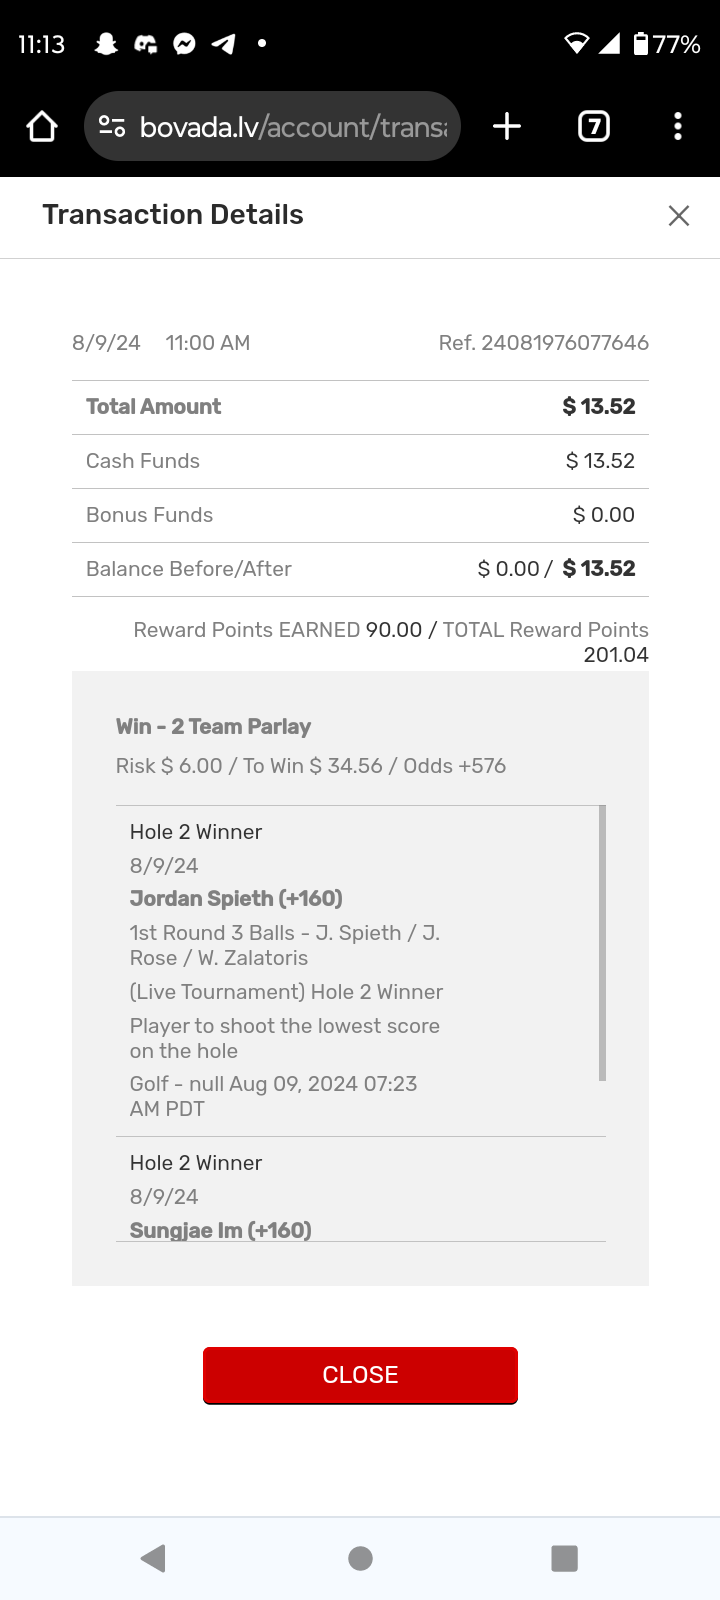This screenshot has width=720, height=1600.
Task: Tap the Messenger notification icon in status bar
Action: coord(184,44)
